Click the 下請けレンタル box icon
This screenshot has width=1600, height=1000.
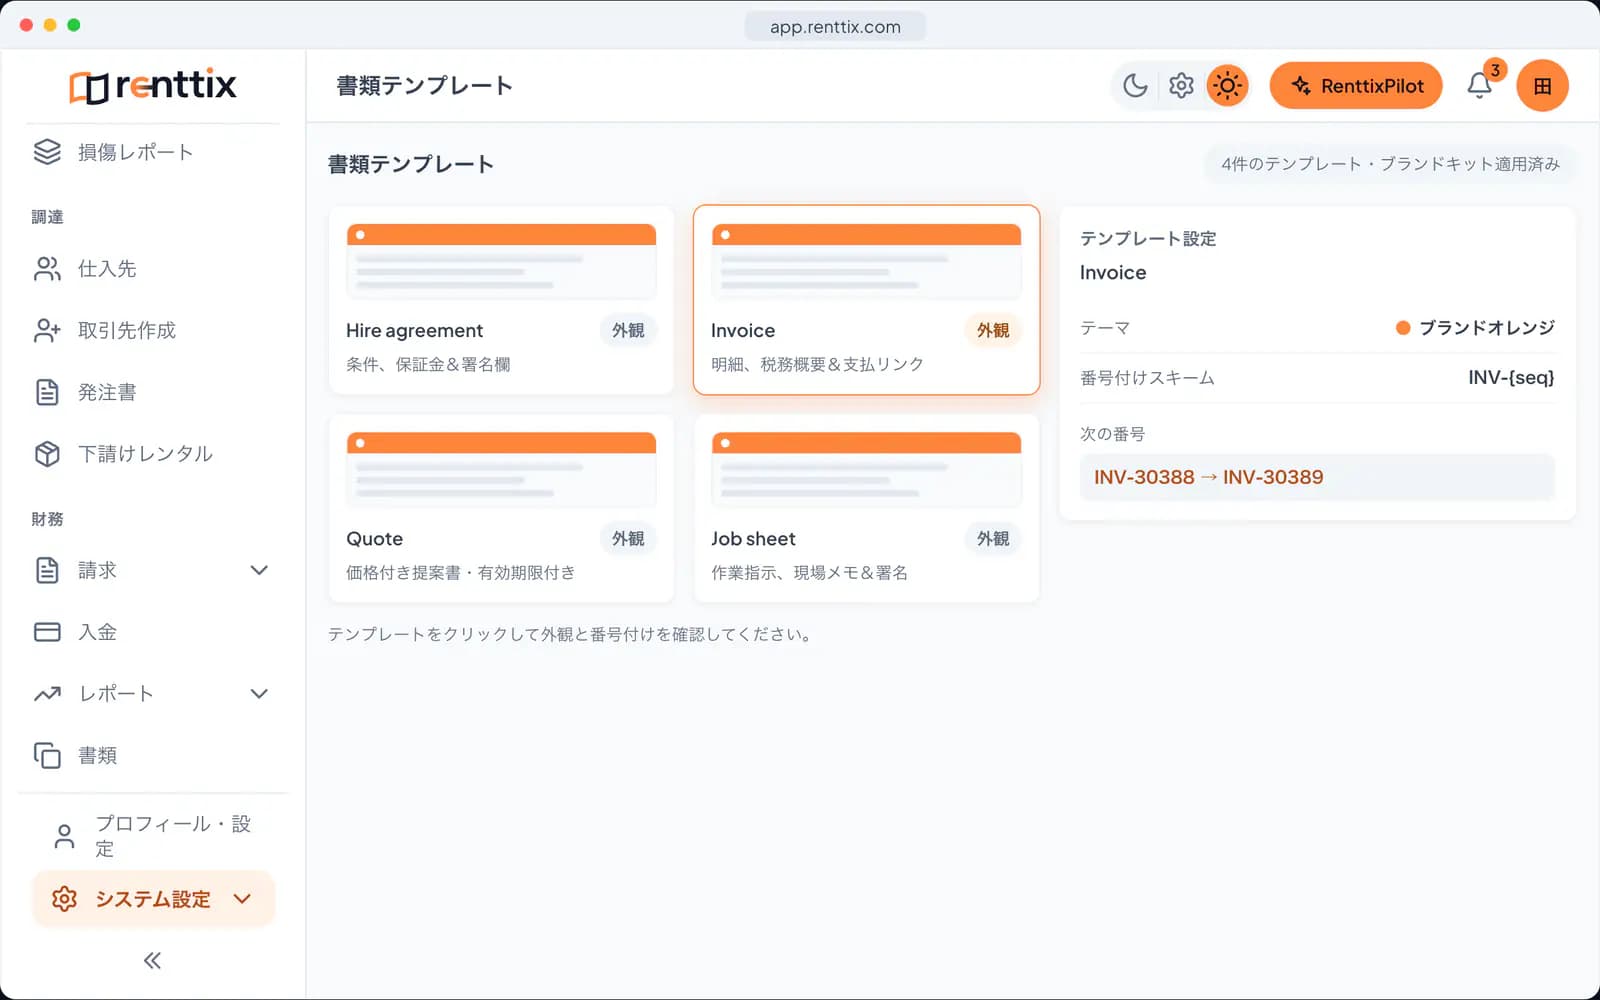click(x=47, y=454)
